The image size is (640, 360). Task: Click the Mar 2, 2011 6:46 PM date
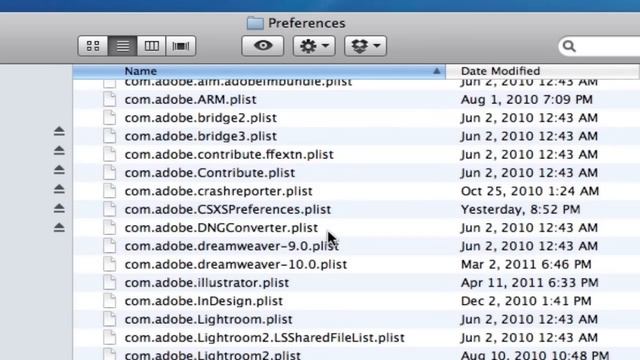pyautogui.click(x=526, y=264)
